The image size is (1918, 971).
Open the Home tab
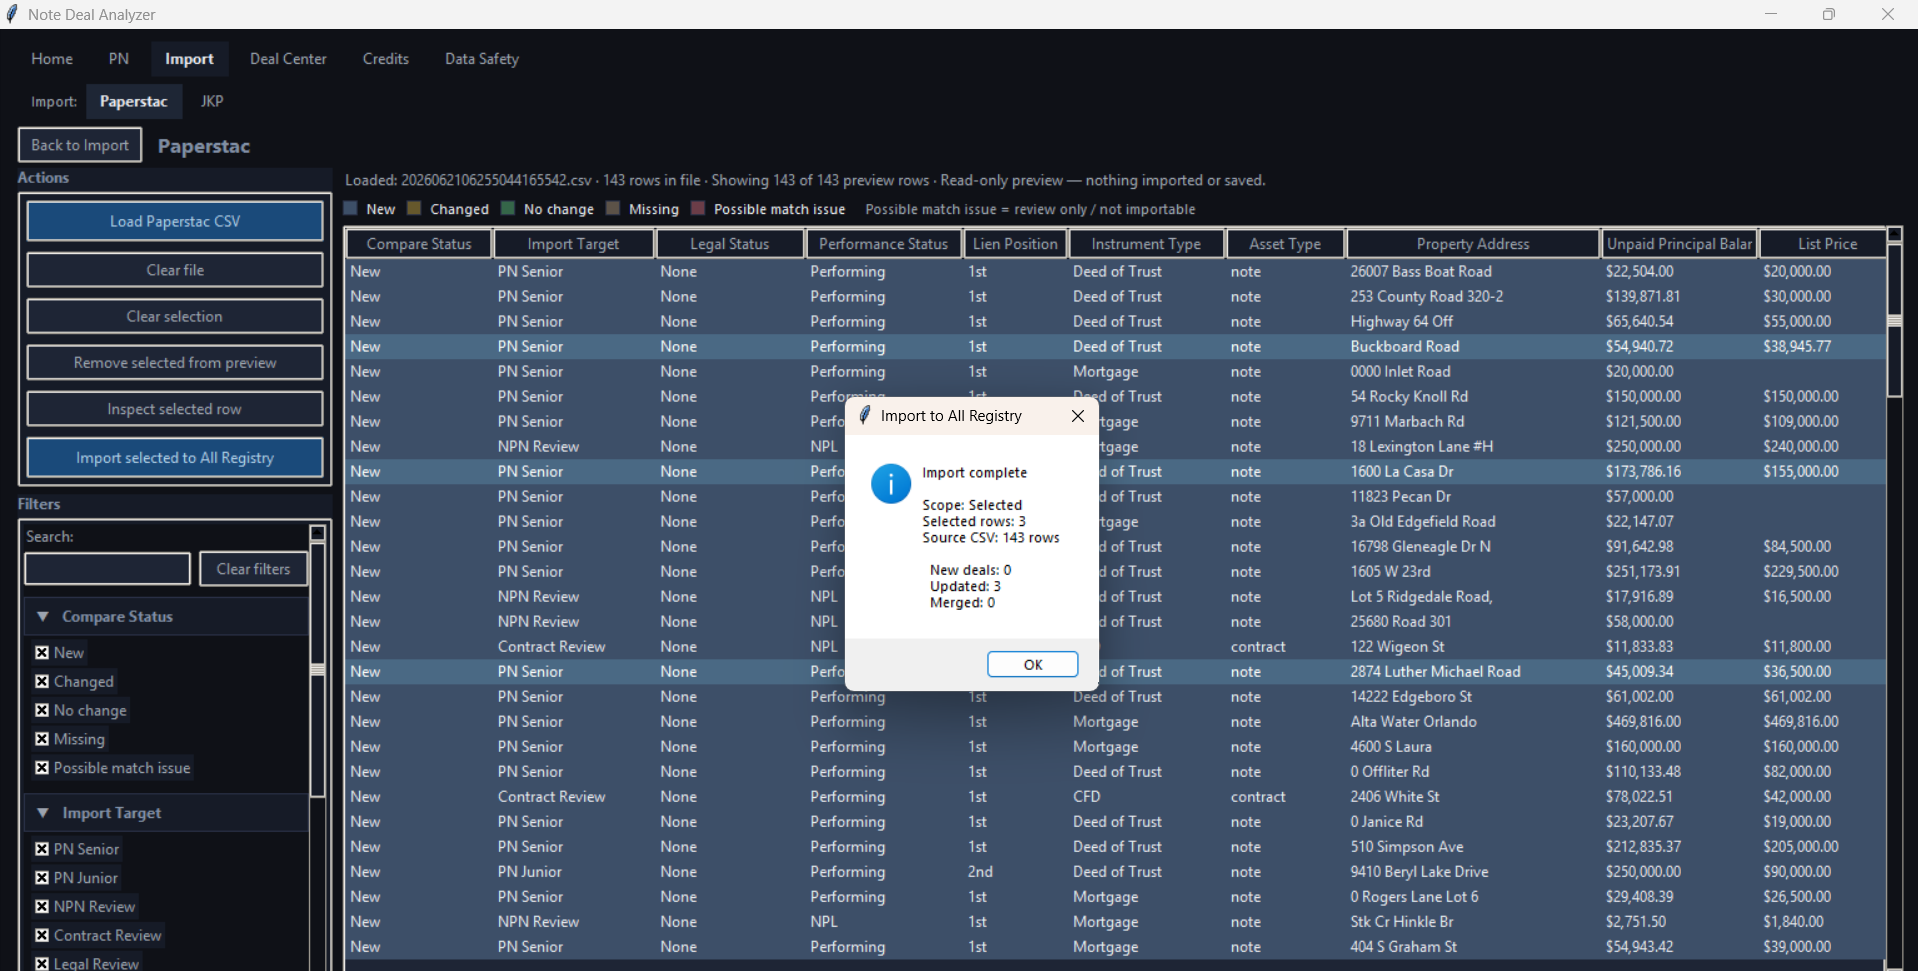point(52,59)
